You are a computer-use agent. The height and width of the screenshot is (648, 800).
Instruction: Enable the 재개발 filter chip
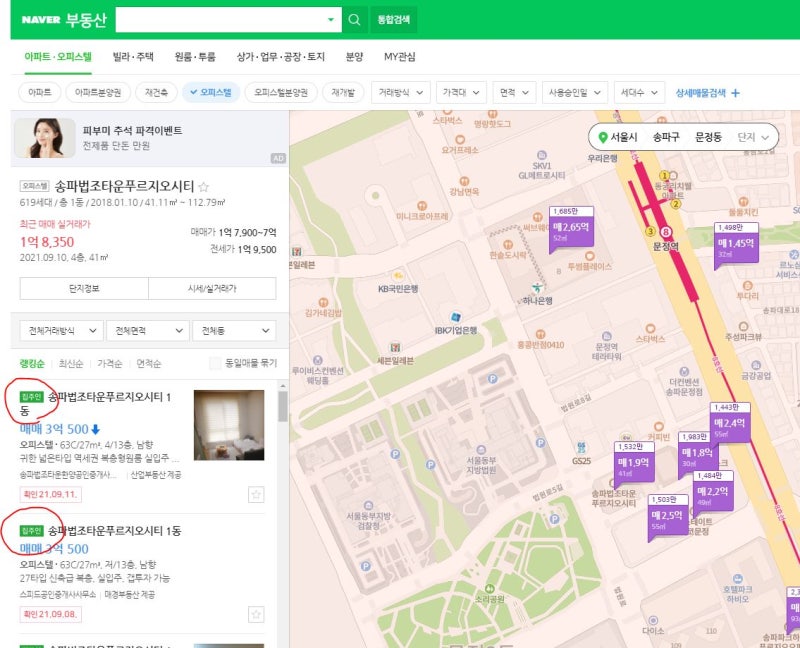pyautogui.click(x=343, y=92)
